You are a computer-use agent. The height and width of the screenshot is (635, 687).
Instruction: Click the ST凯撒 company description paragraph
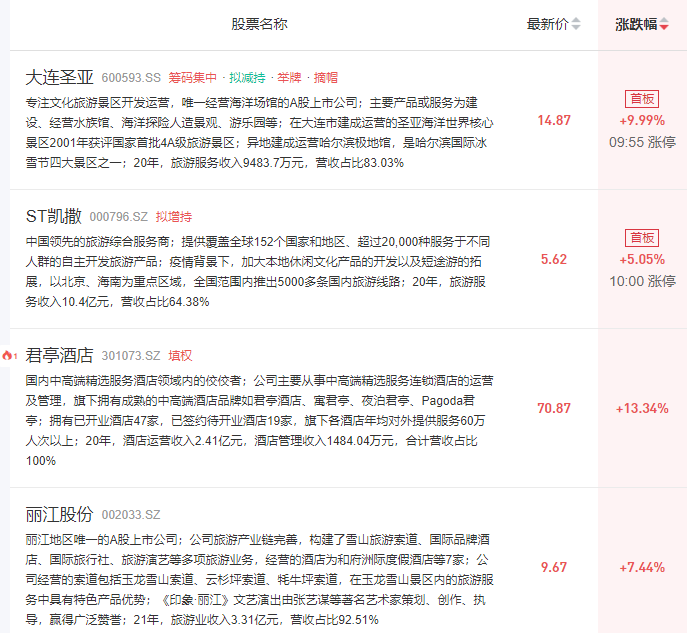258,272
